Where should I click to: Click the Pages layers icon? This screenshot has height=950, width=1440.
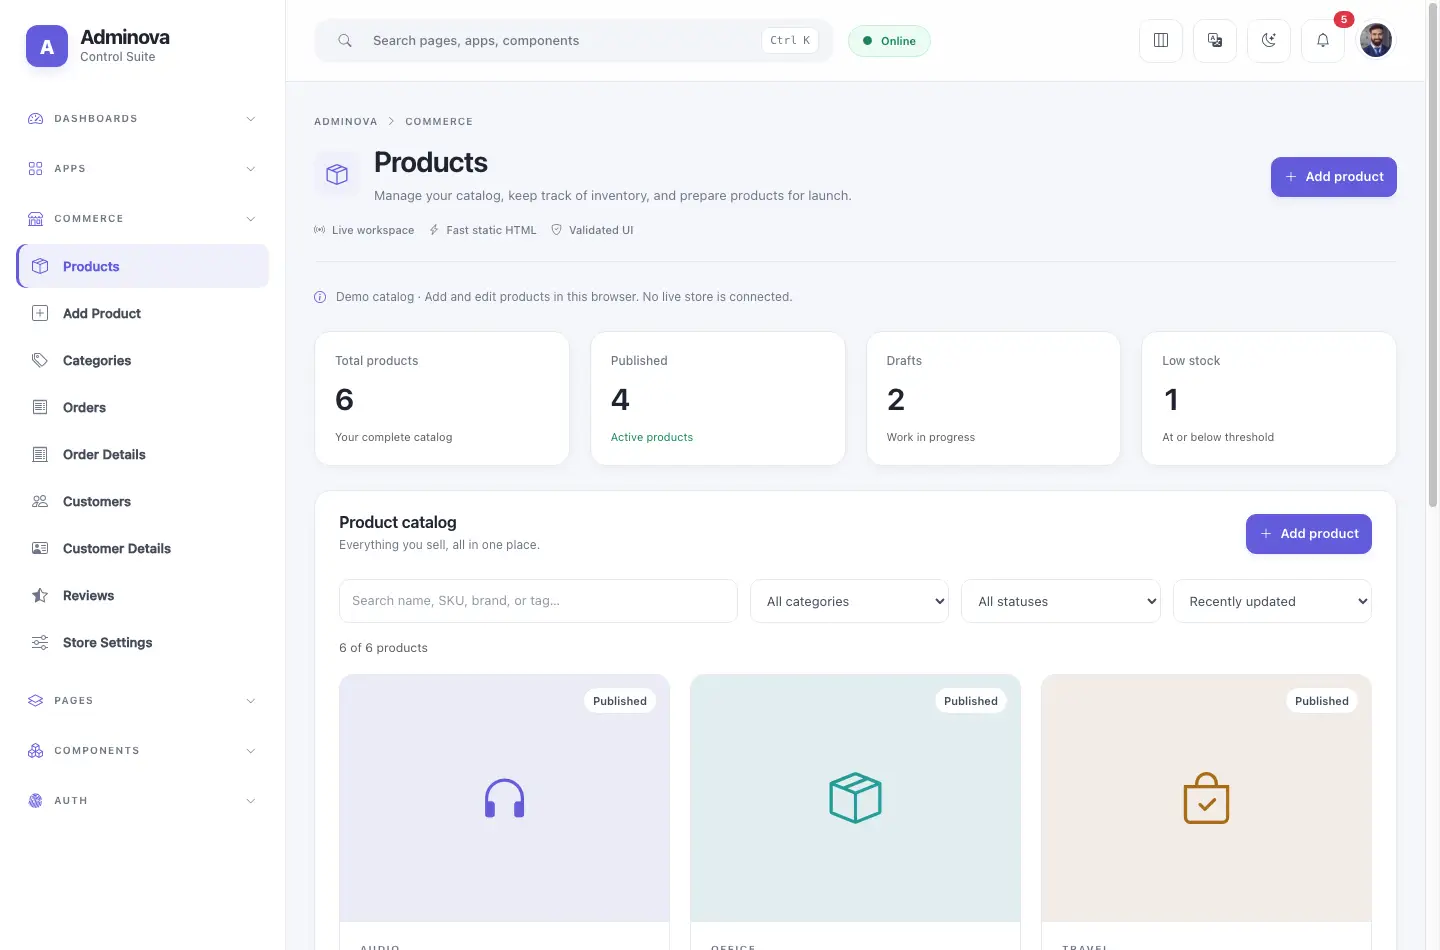tap(36, 701)
